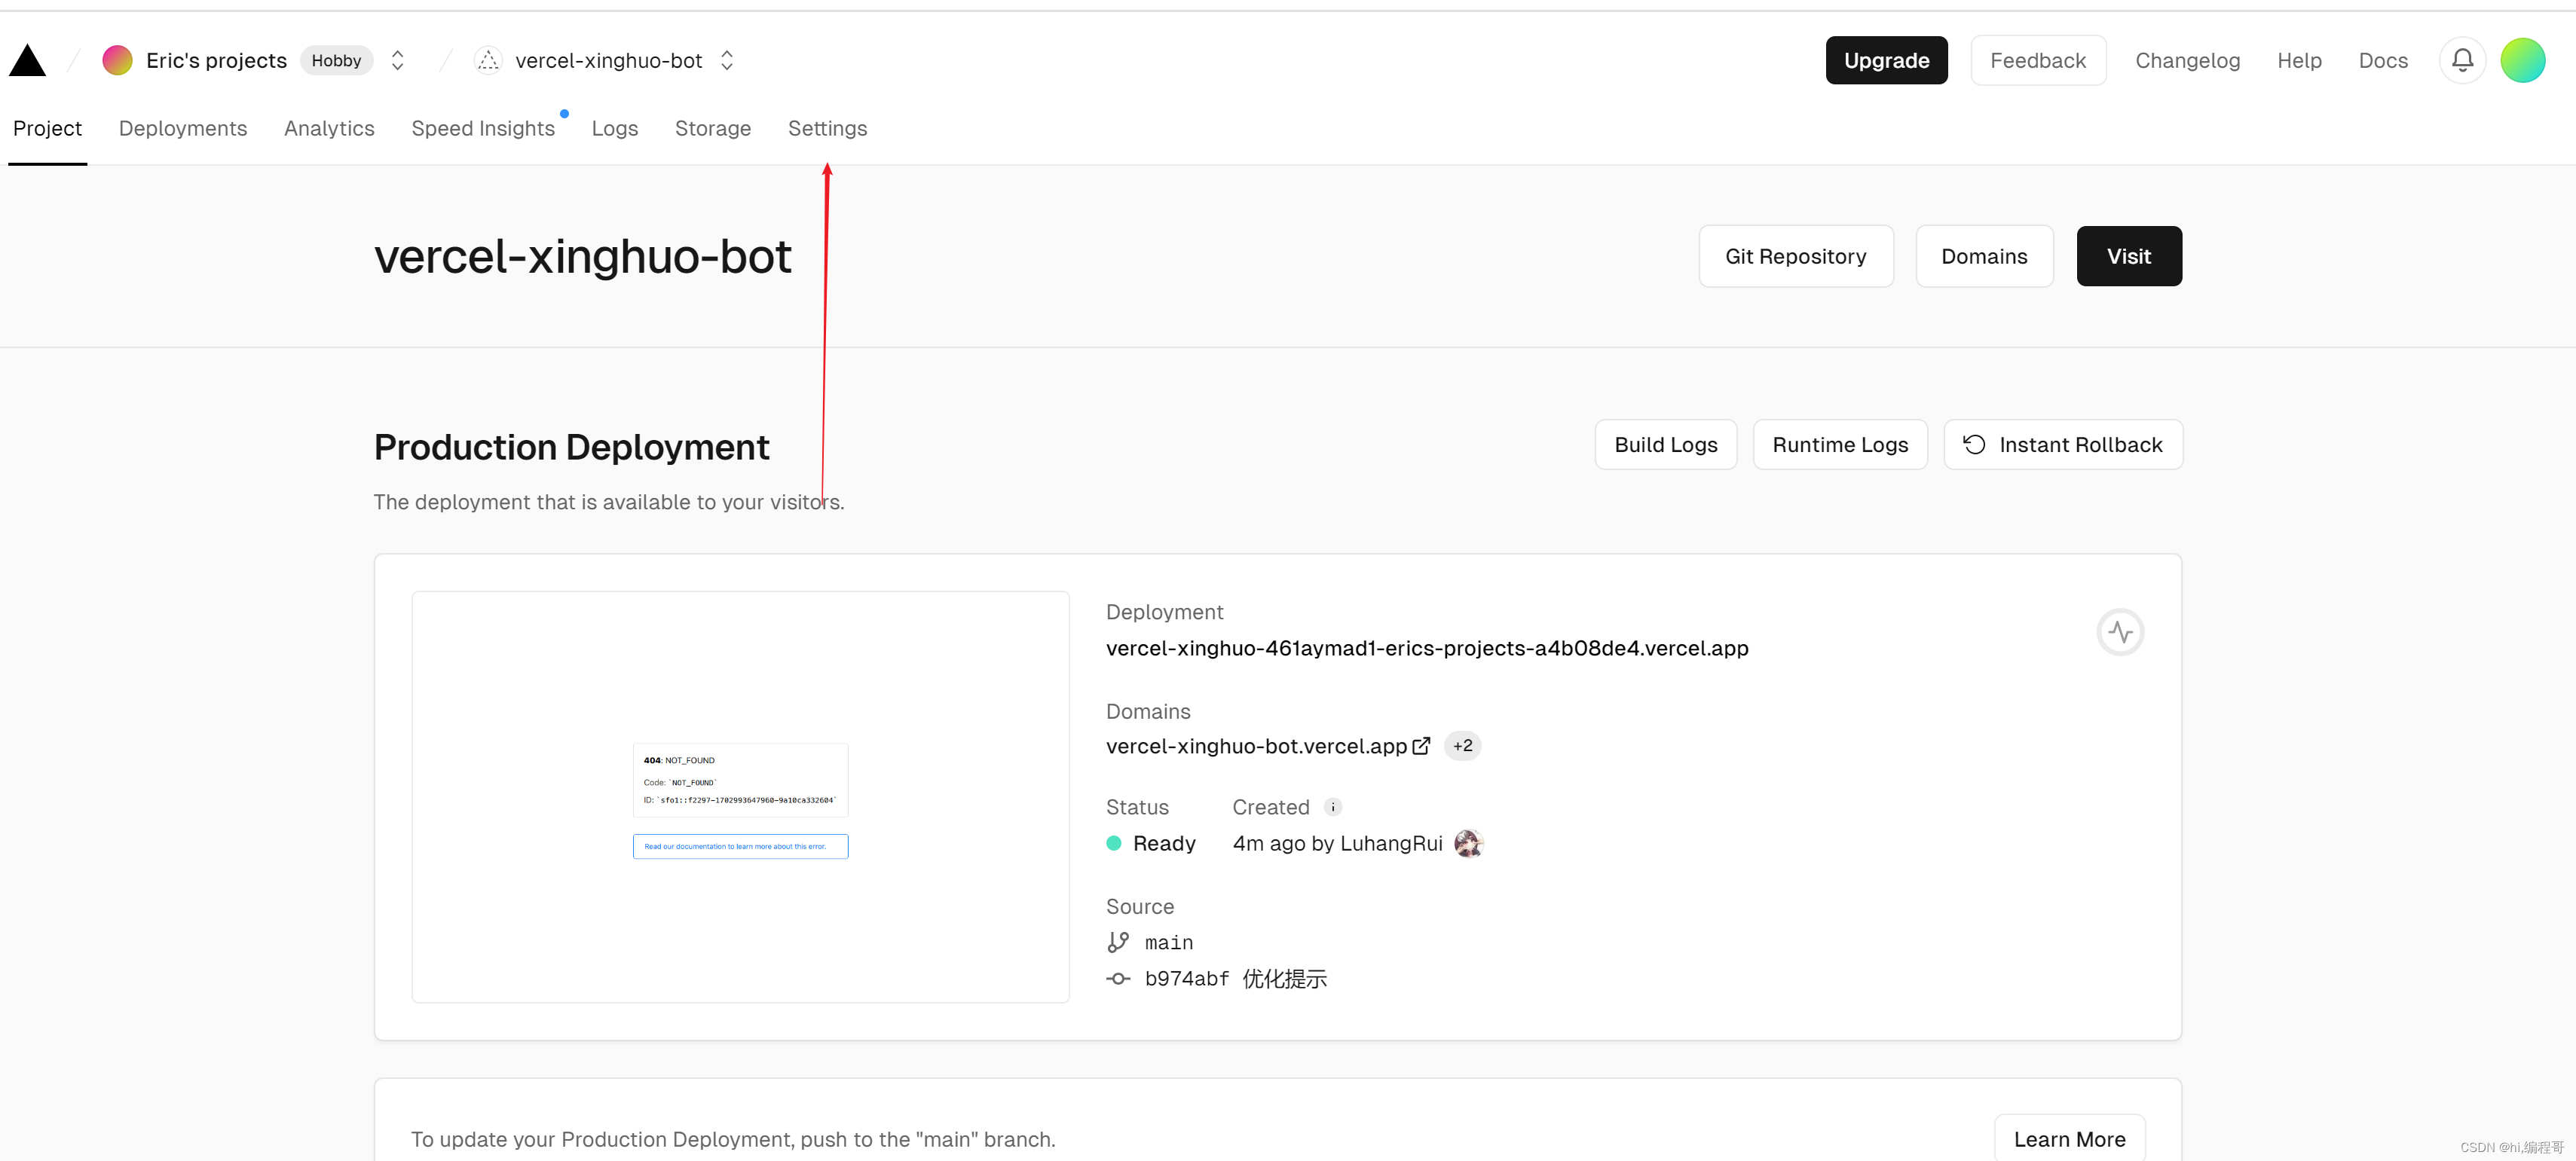Open the deployment preview thumbnail
Screen dimensions: 2576x1161
(x=740, y=797)
